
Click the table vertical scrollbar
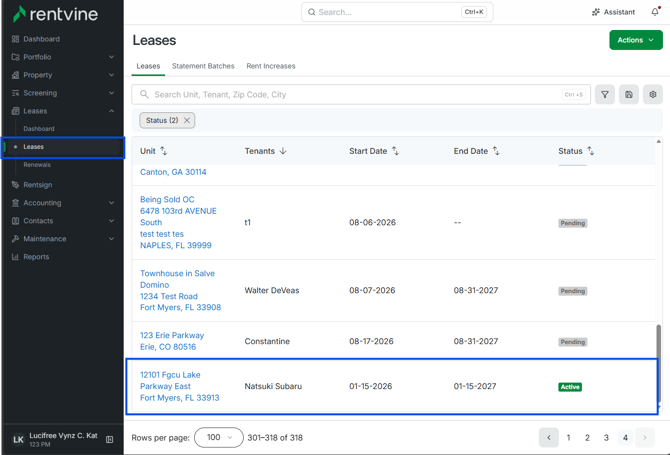(658, 363)
